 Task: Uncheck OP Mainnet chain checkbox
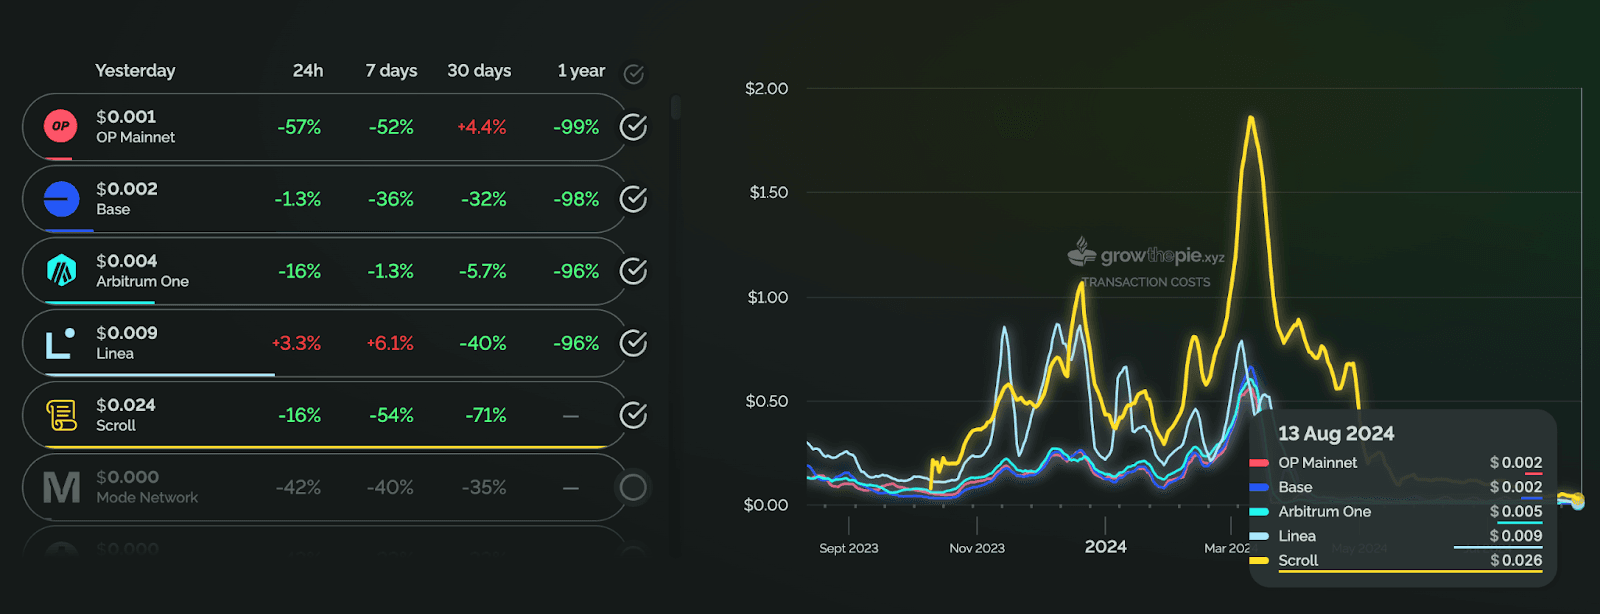click(633, 127)
